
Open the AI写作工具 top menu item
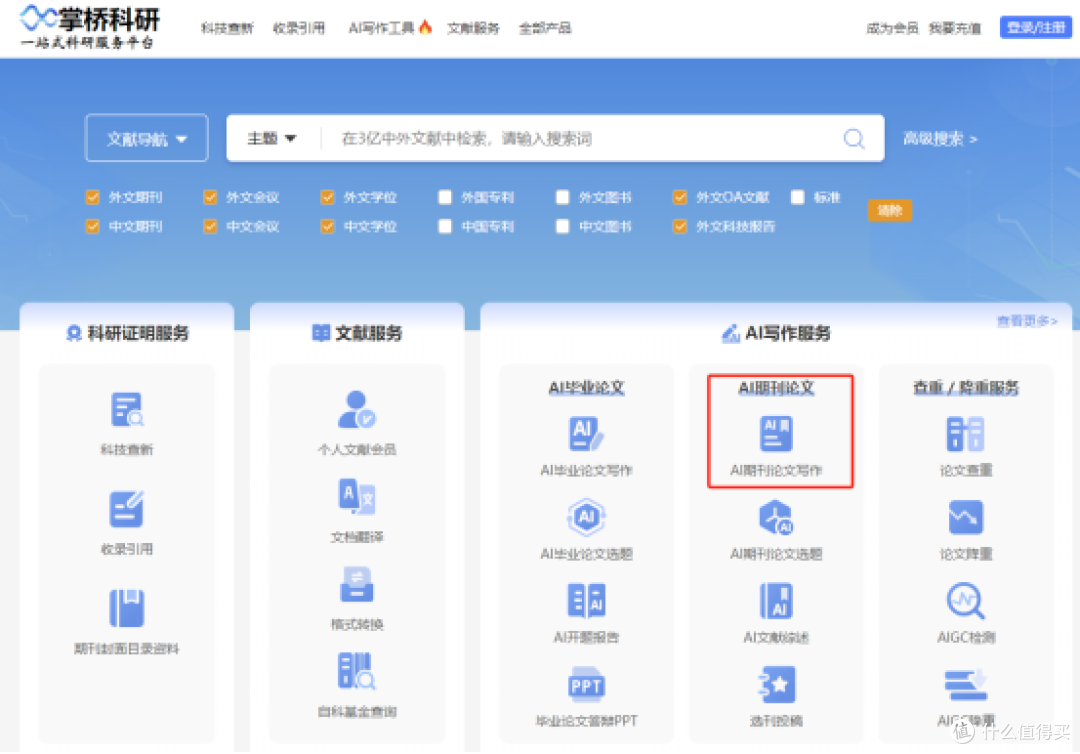(389, 28)
